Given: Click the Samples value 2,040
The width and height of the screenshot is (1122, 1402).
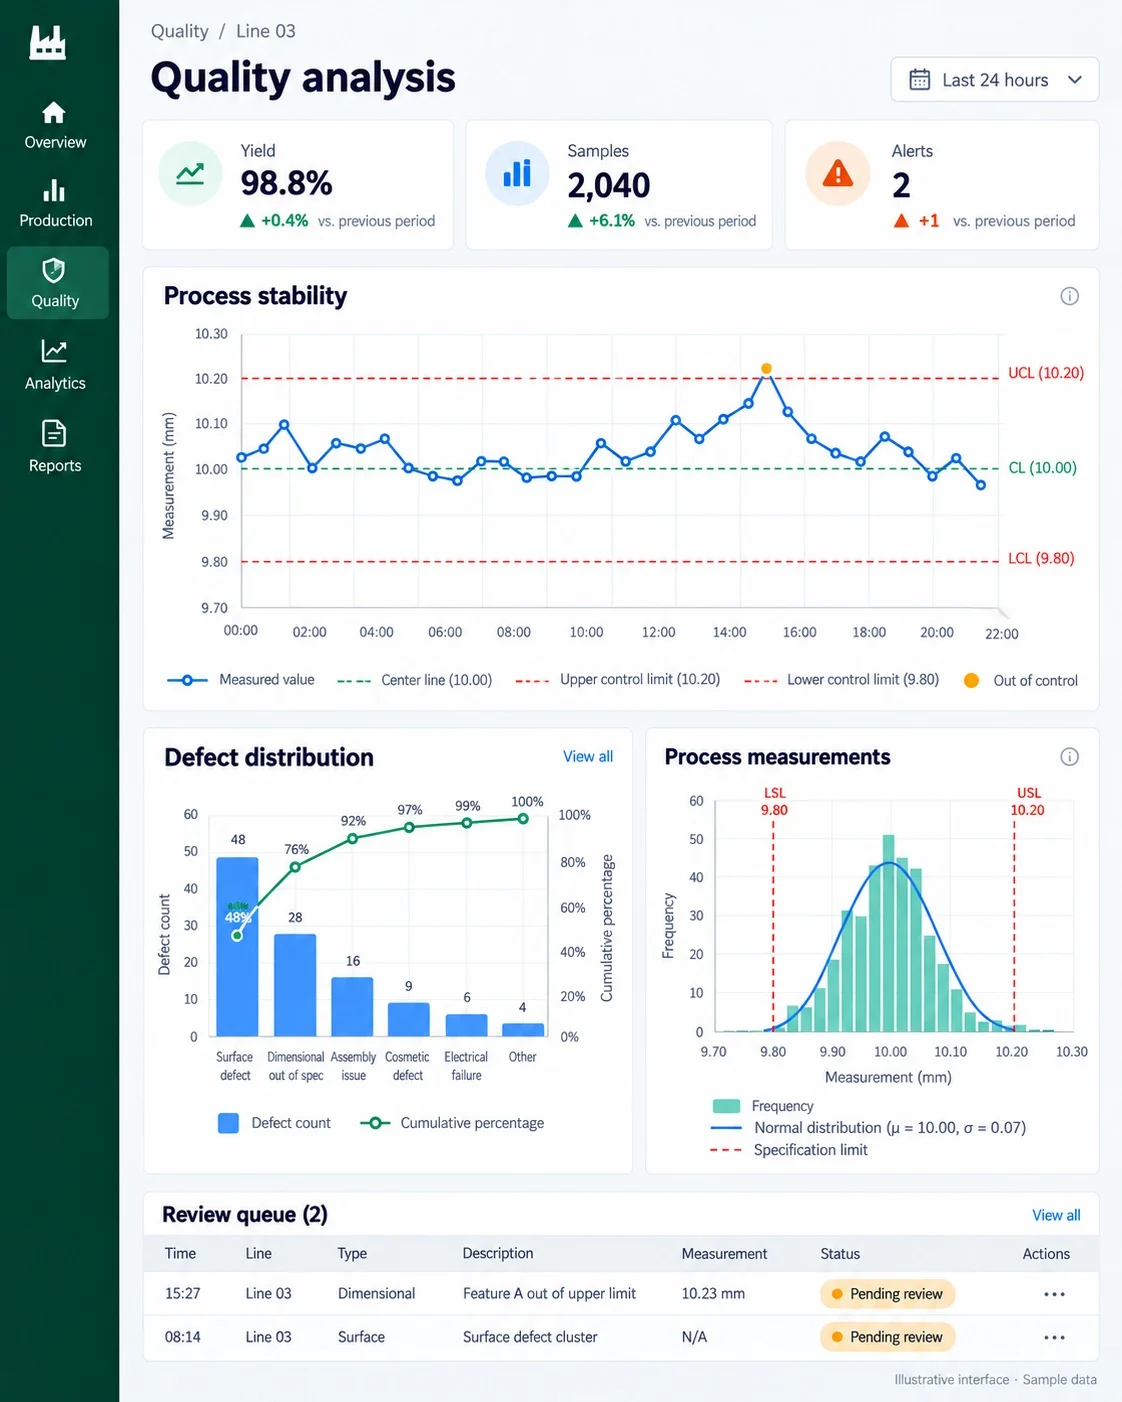Looking at the screenshot, I should click(x=609, y=185).
